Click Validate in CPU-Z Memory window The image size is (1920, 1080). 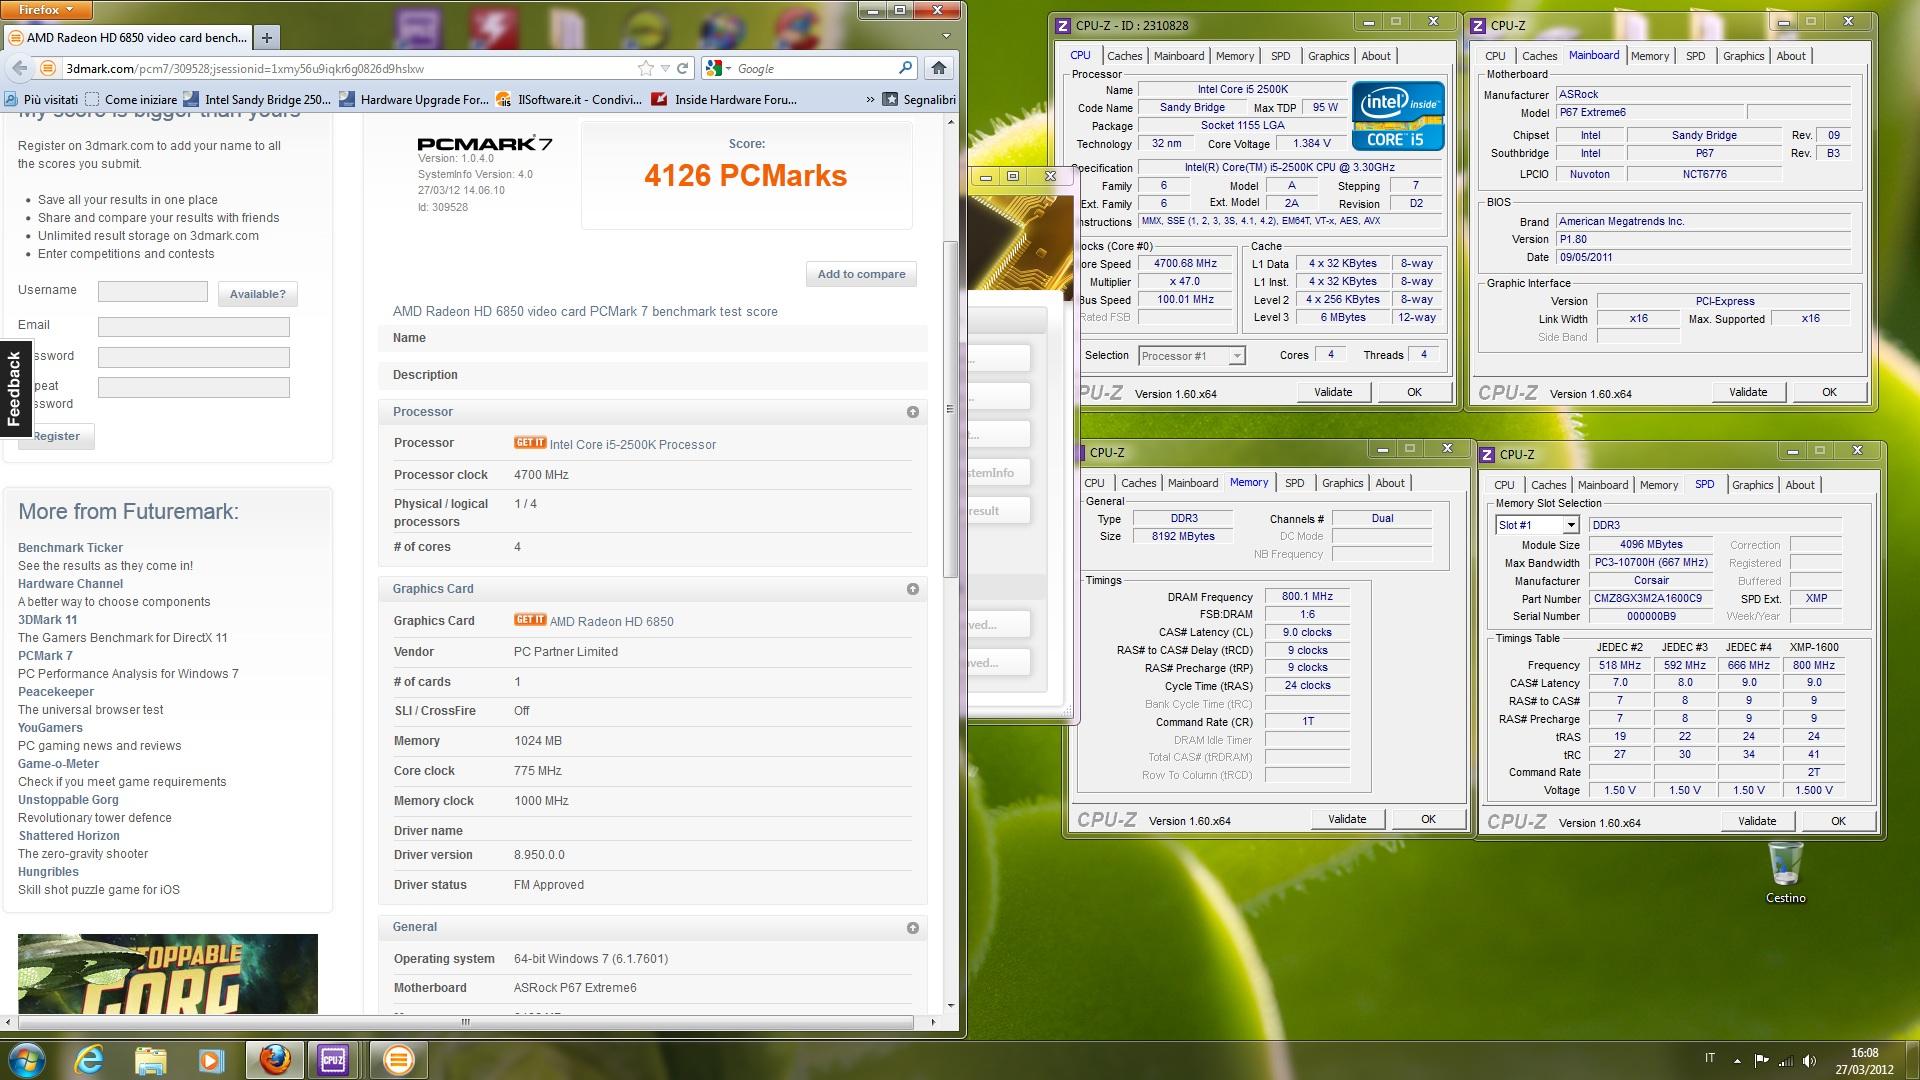(1346, 819)
